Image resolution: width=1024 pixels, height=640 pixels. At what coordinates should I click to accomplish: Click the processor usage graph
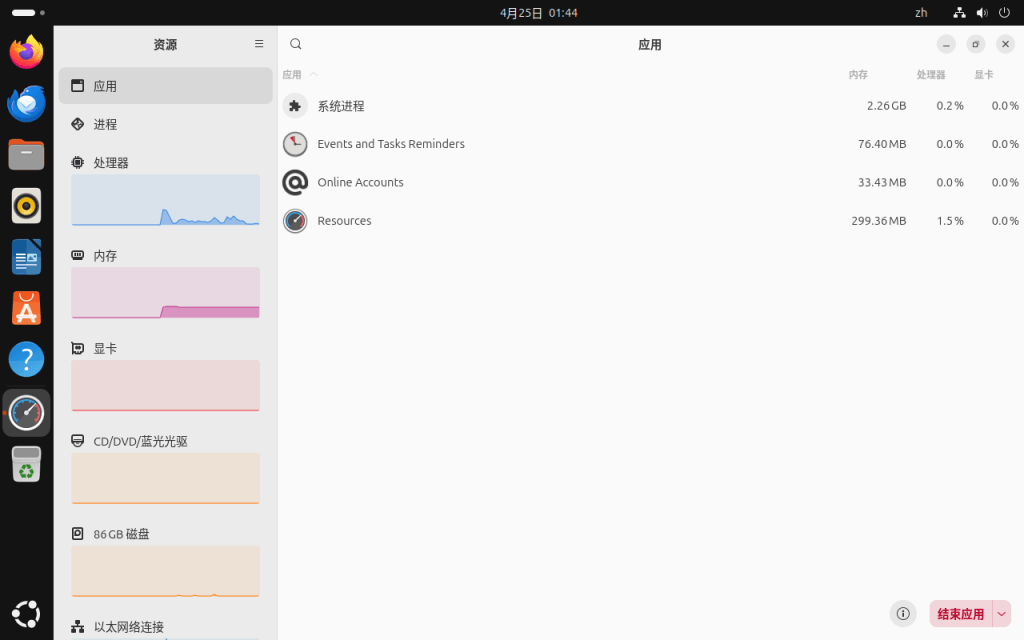coord(165,200)
